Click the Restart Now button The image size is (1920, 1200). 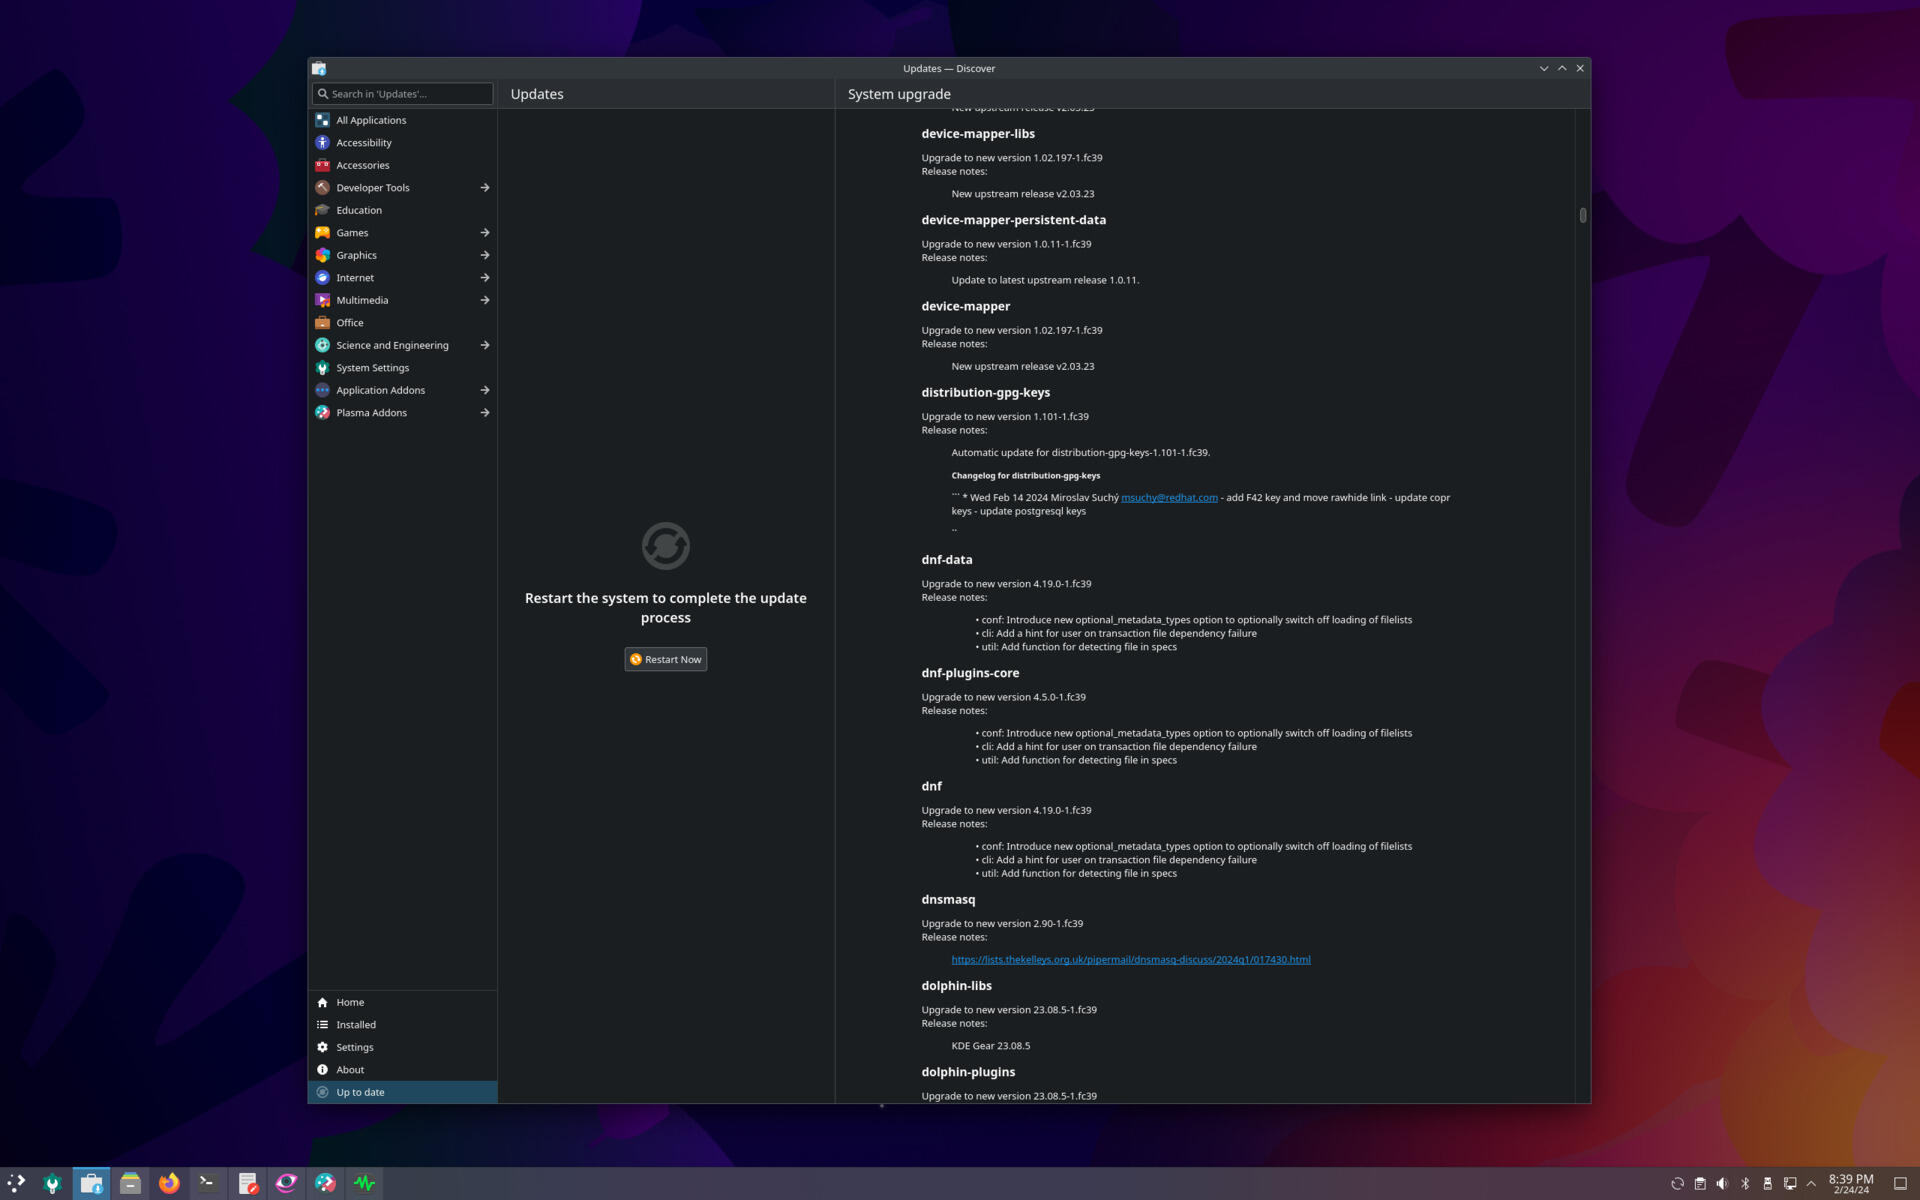point(666,659)
